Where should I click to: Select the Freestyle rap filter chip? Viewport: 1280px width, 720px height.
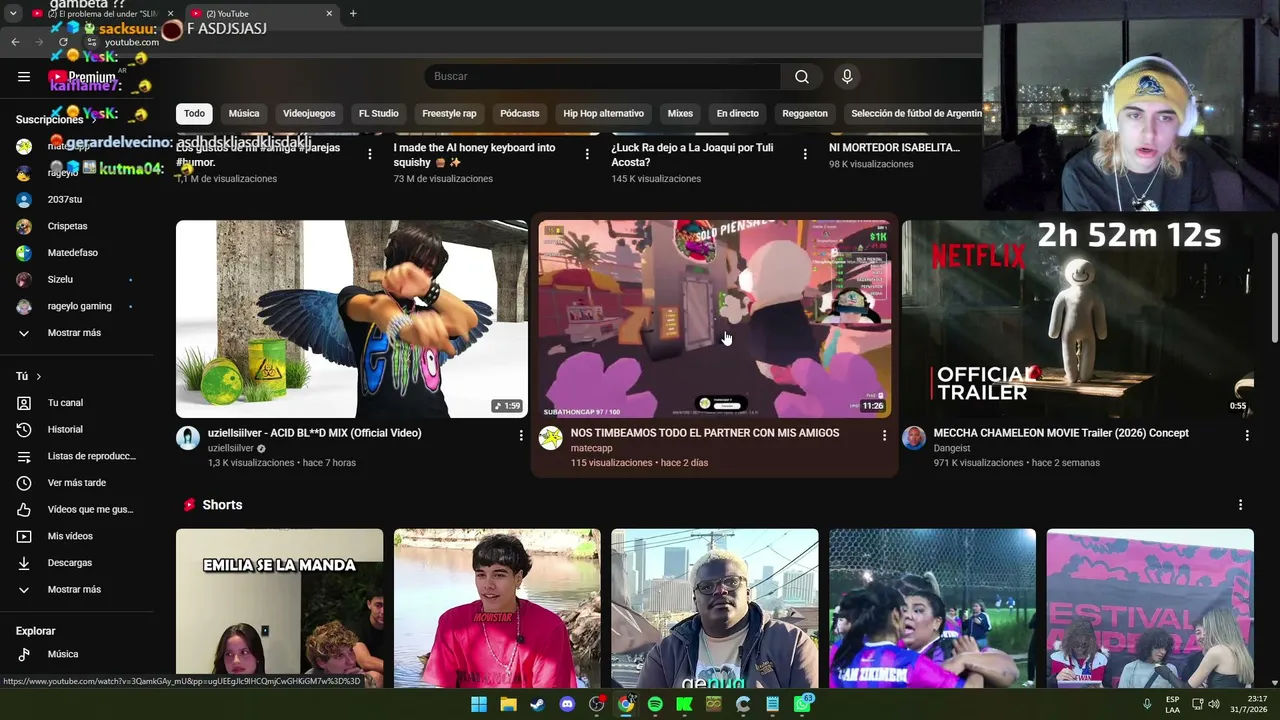pyautogui.click(x=449, y=114)
